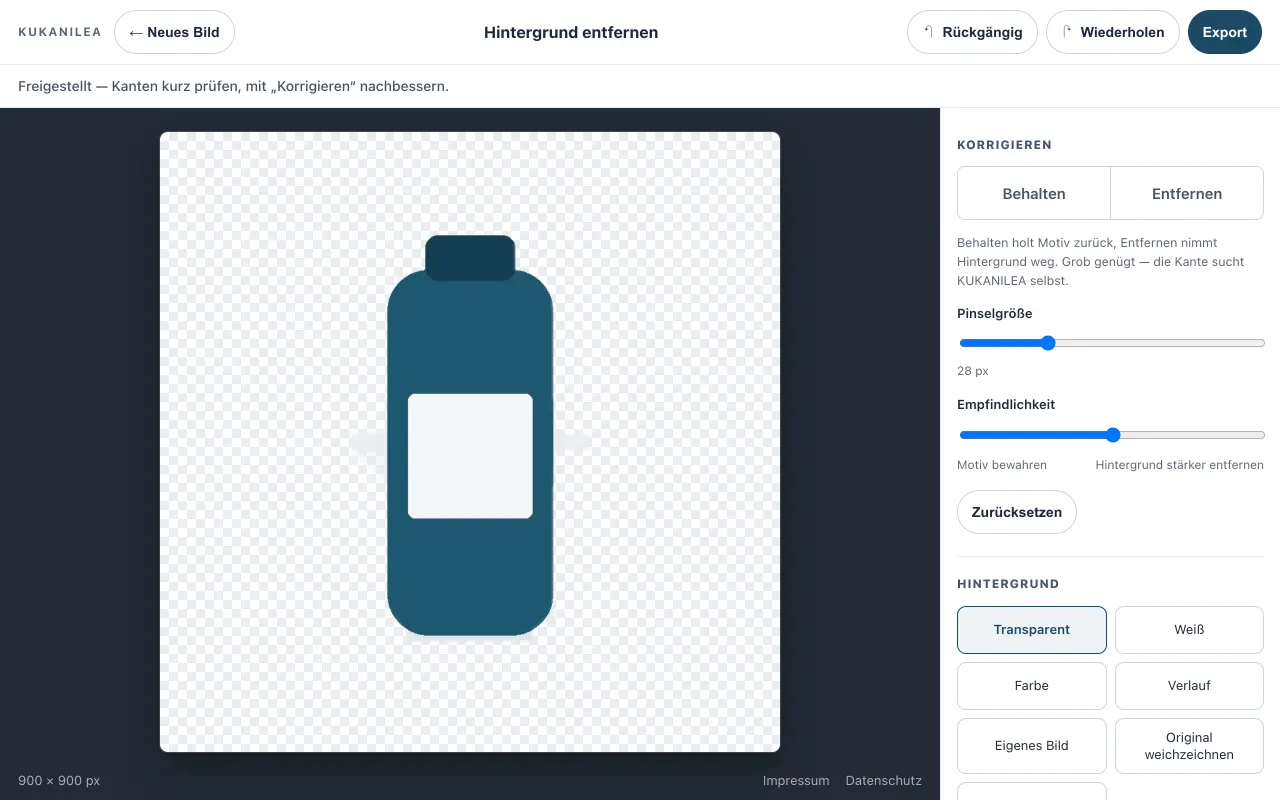Click the white label on the bottle
The height and width of the screenshot is (800, 1280).
470,456
